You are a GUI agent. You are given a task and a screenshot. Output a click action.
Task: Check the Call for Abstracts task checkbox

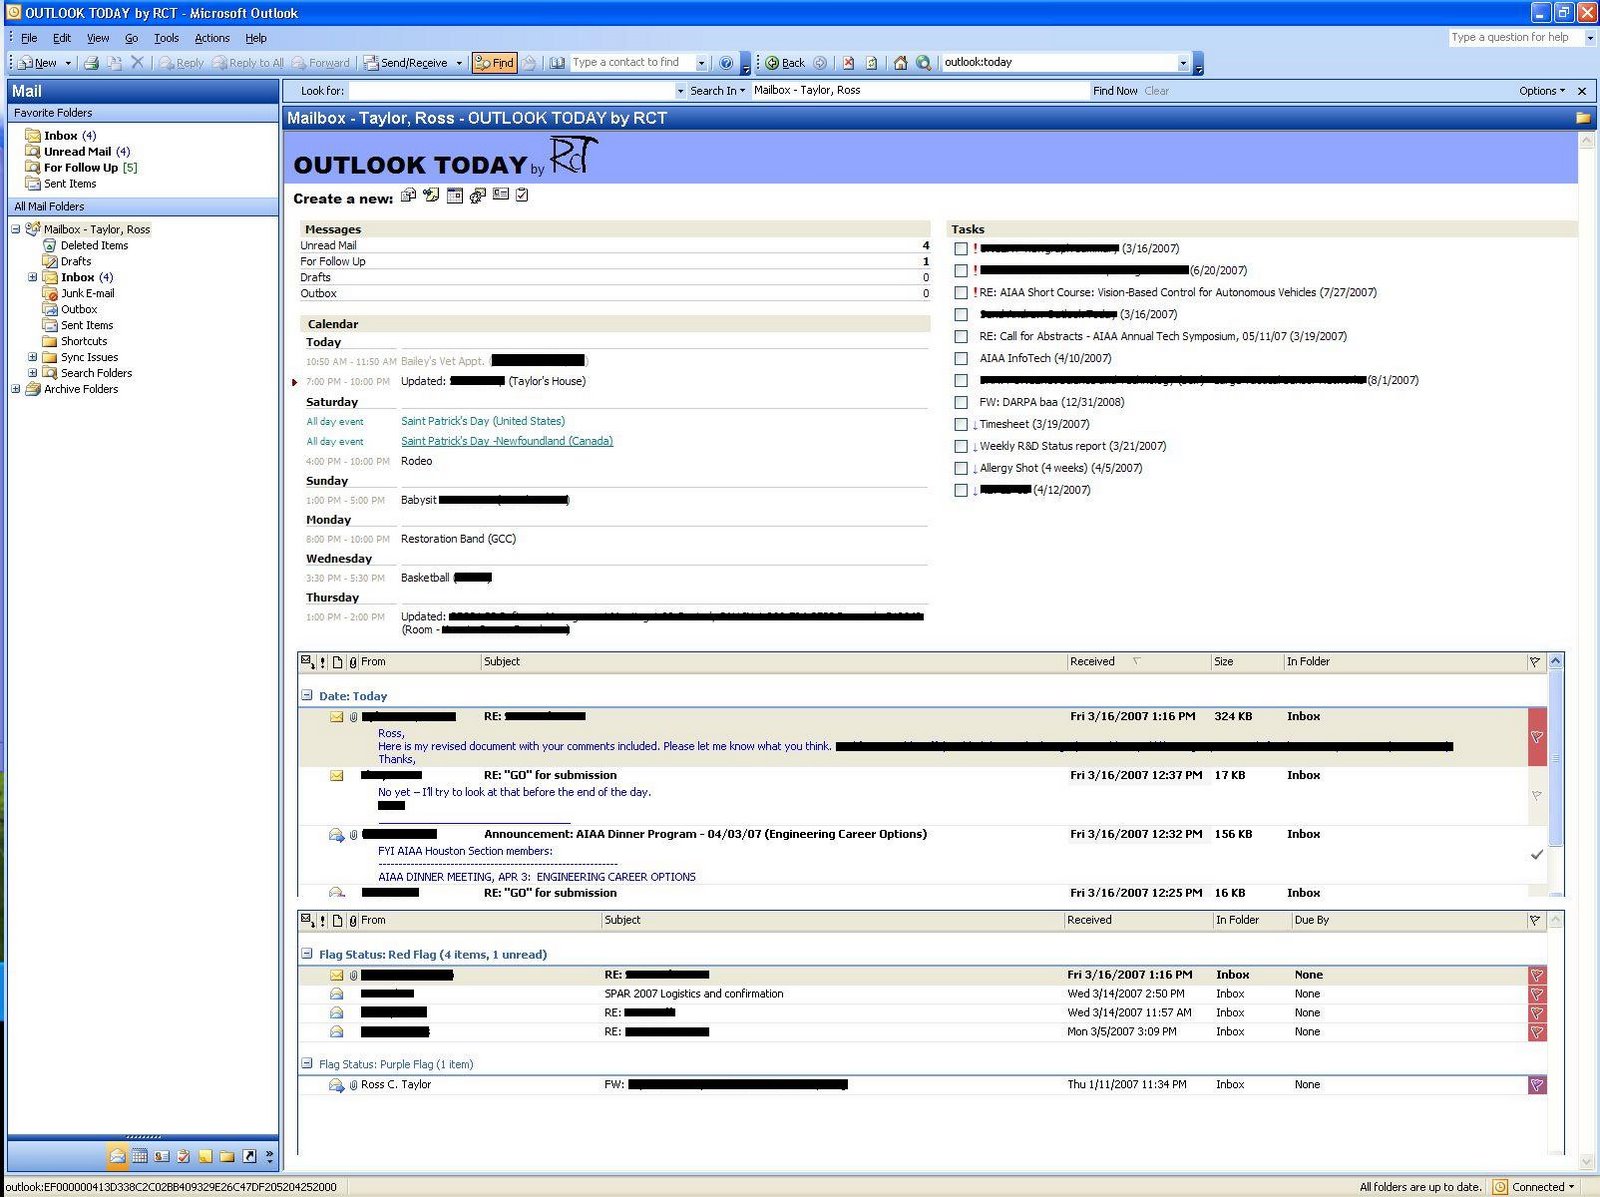(x=961, y=337)
